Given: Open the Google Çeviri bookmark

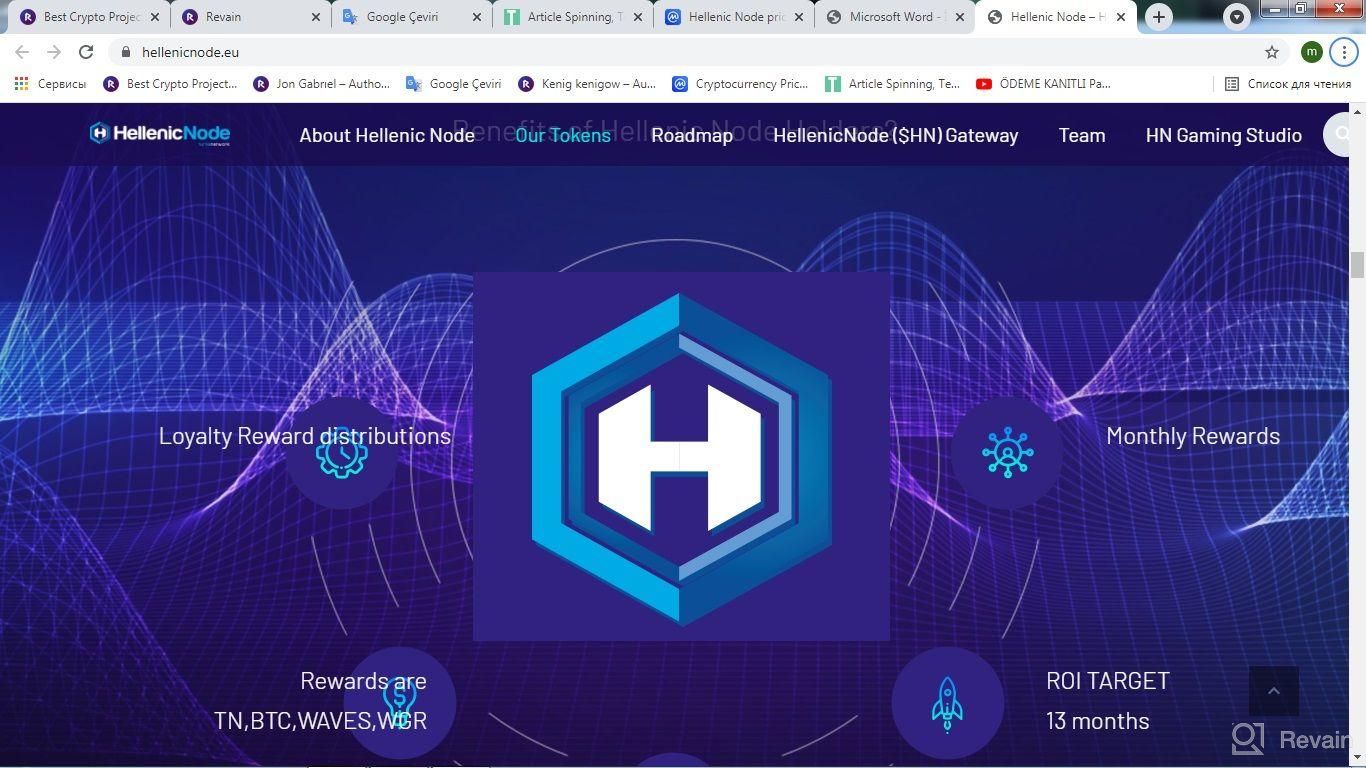Looking at the screenshot, I should pyautogui.click(x=454, y=84).
